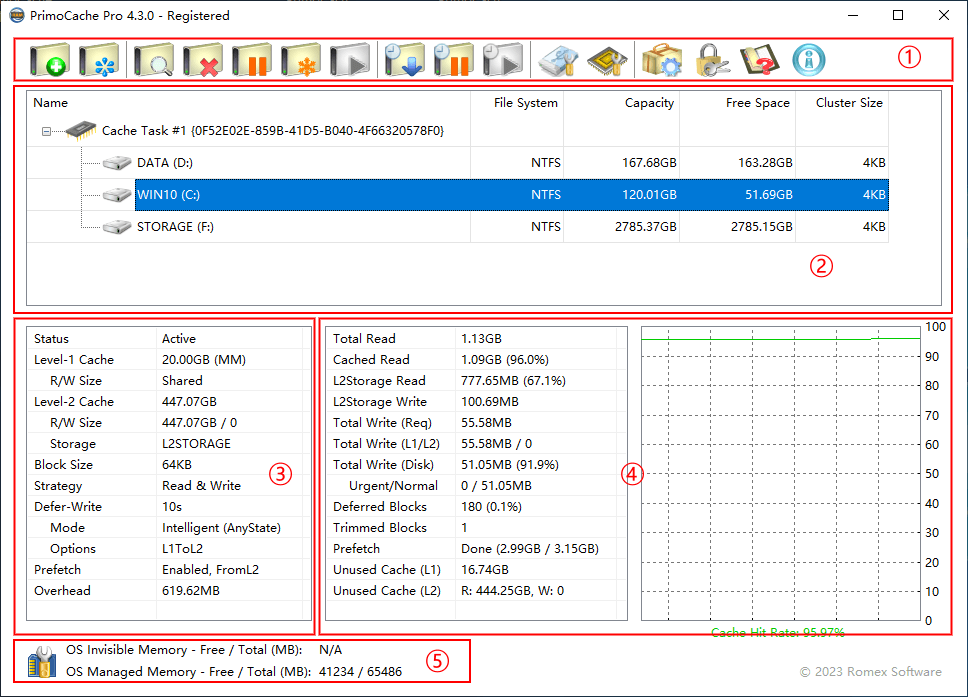Click the drive icon for WIN10 (C:)
Viewport: 968px width, 697px height.
coord(117,195)
